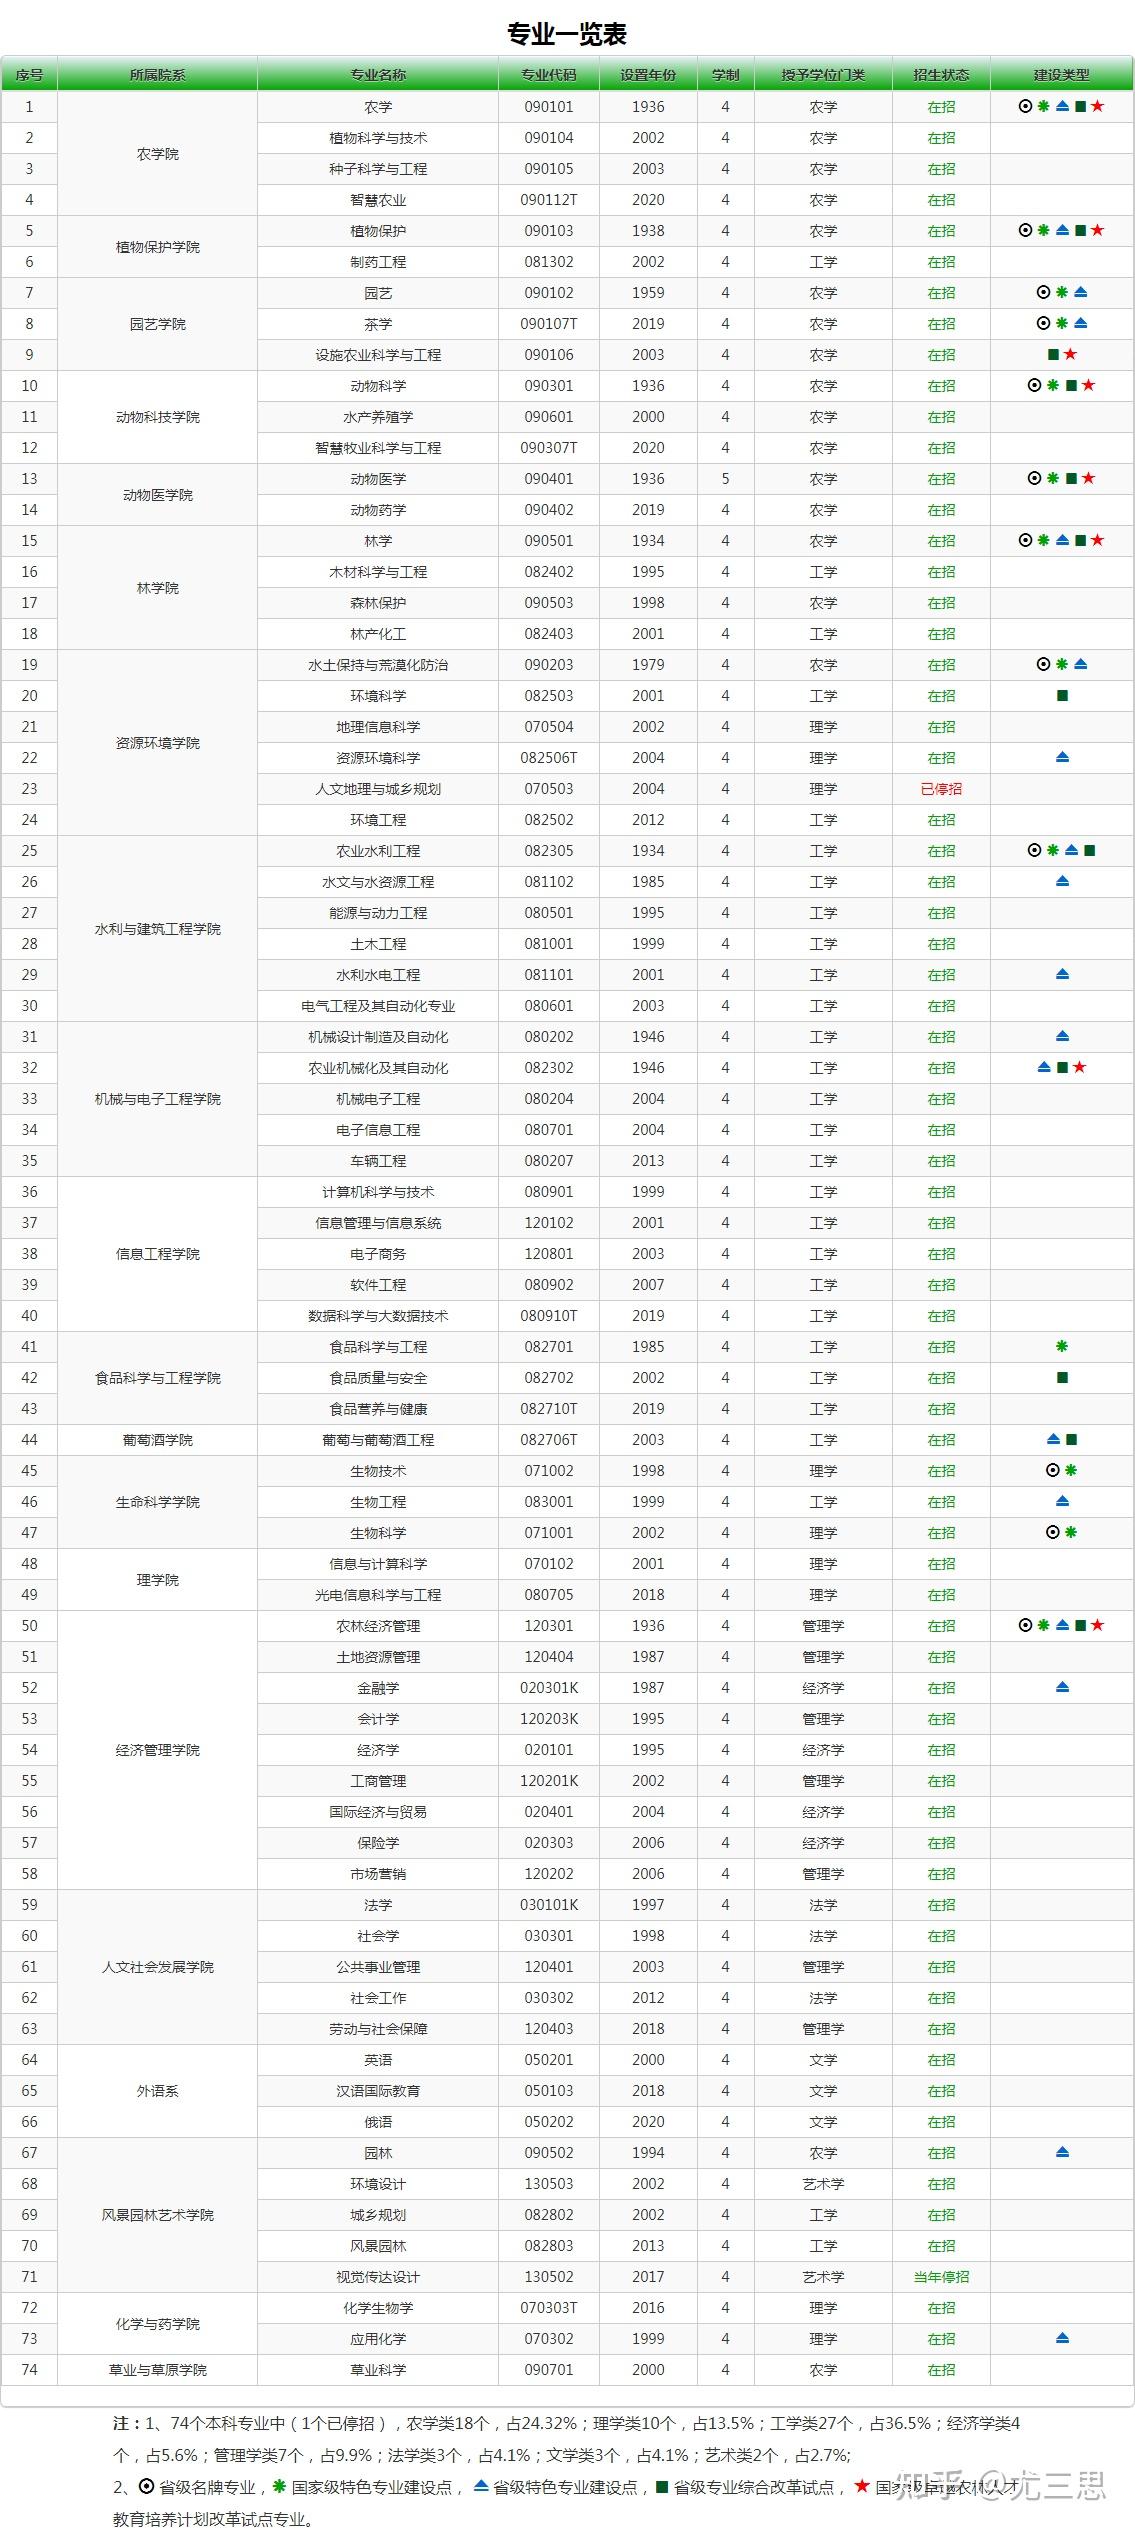Click the 风景园林艺术学院 department cell
Image resolution: width=1135 pixels, height=2532 pixels.
pos(157,2215)
